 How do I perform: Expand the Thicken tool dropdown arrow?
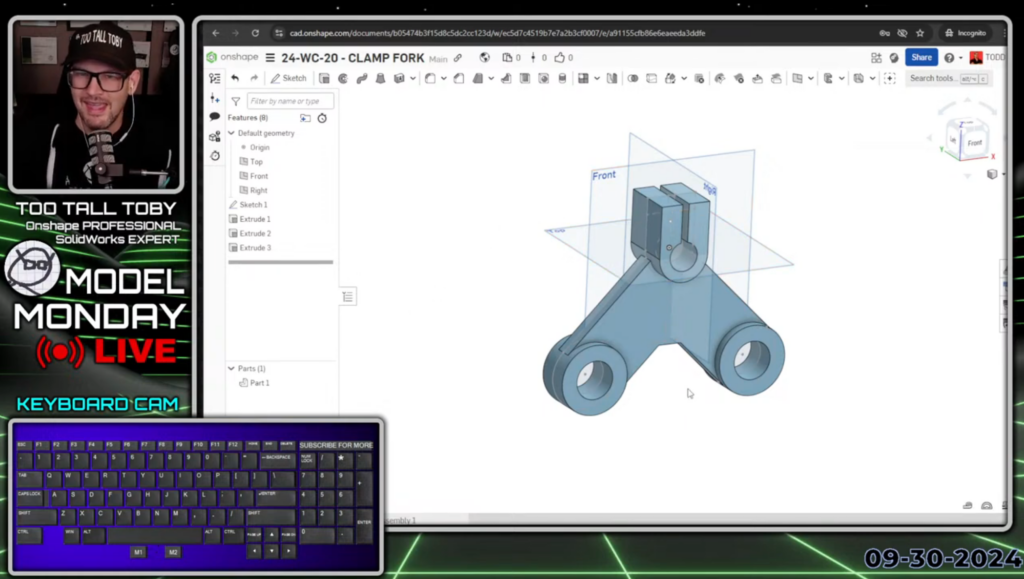coord(413,79)
